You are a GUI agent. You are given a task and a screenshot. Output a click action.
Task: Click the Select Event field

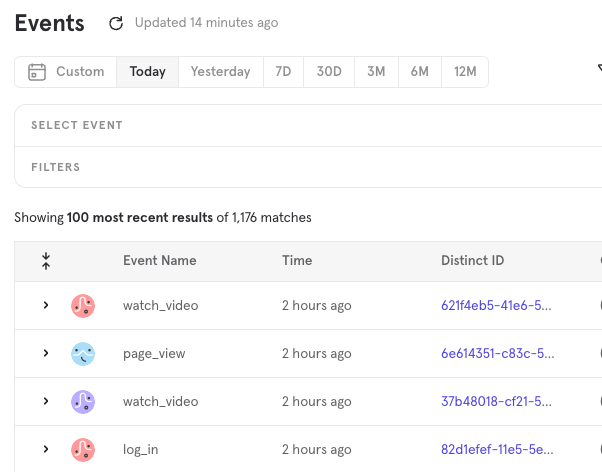[x=300, y=126]
